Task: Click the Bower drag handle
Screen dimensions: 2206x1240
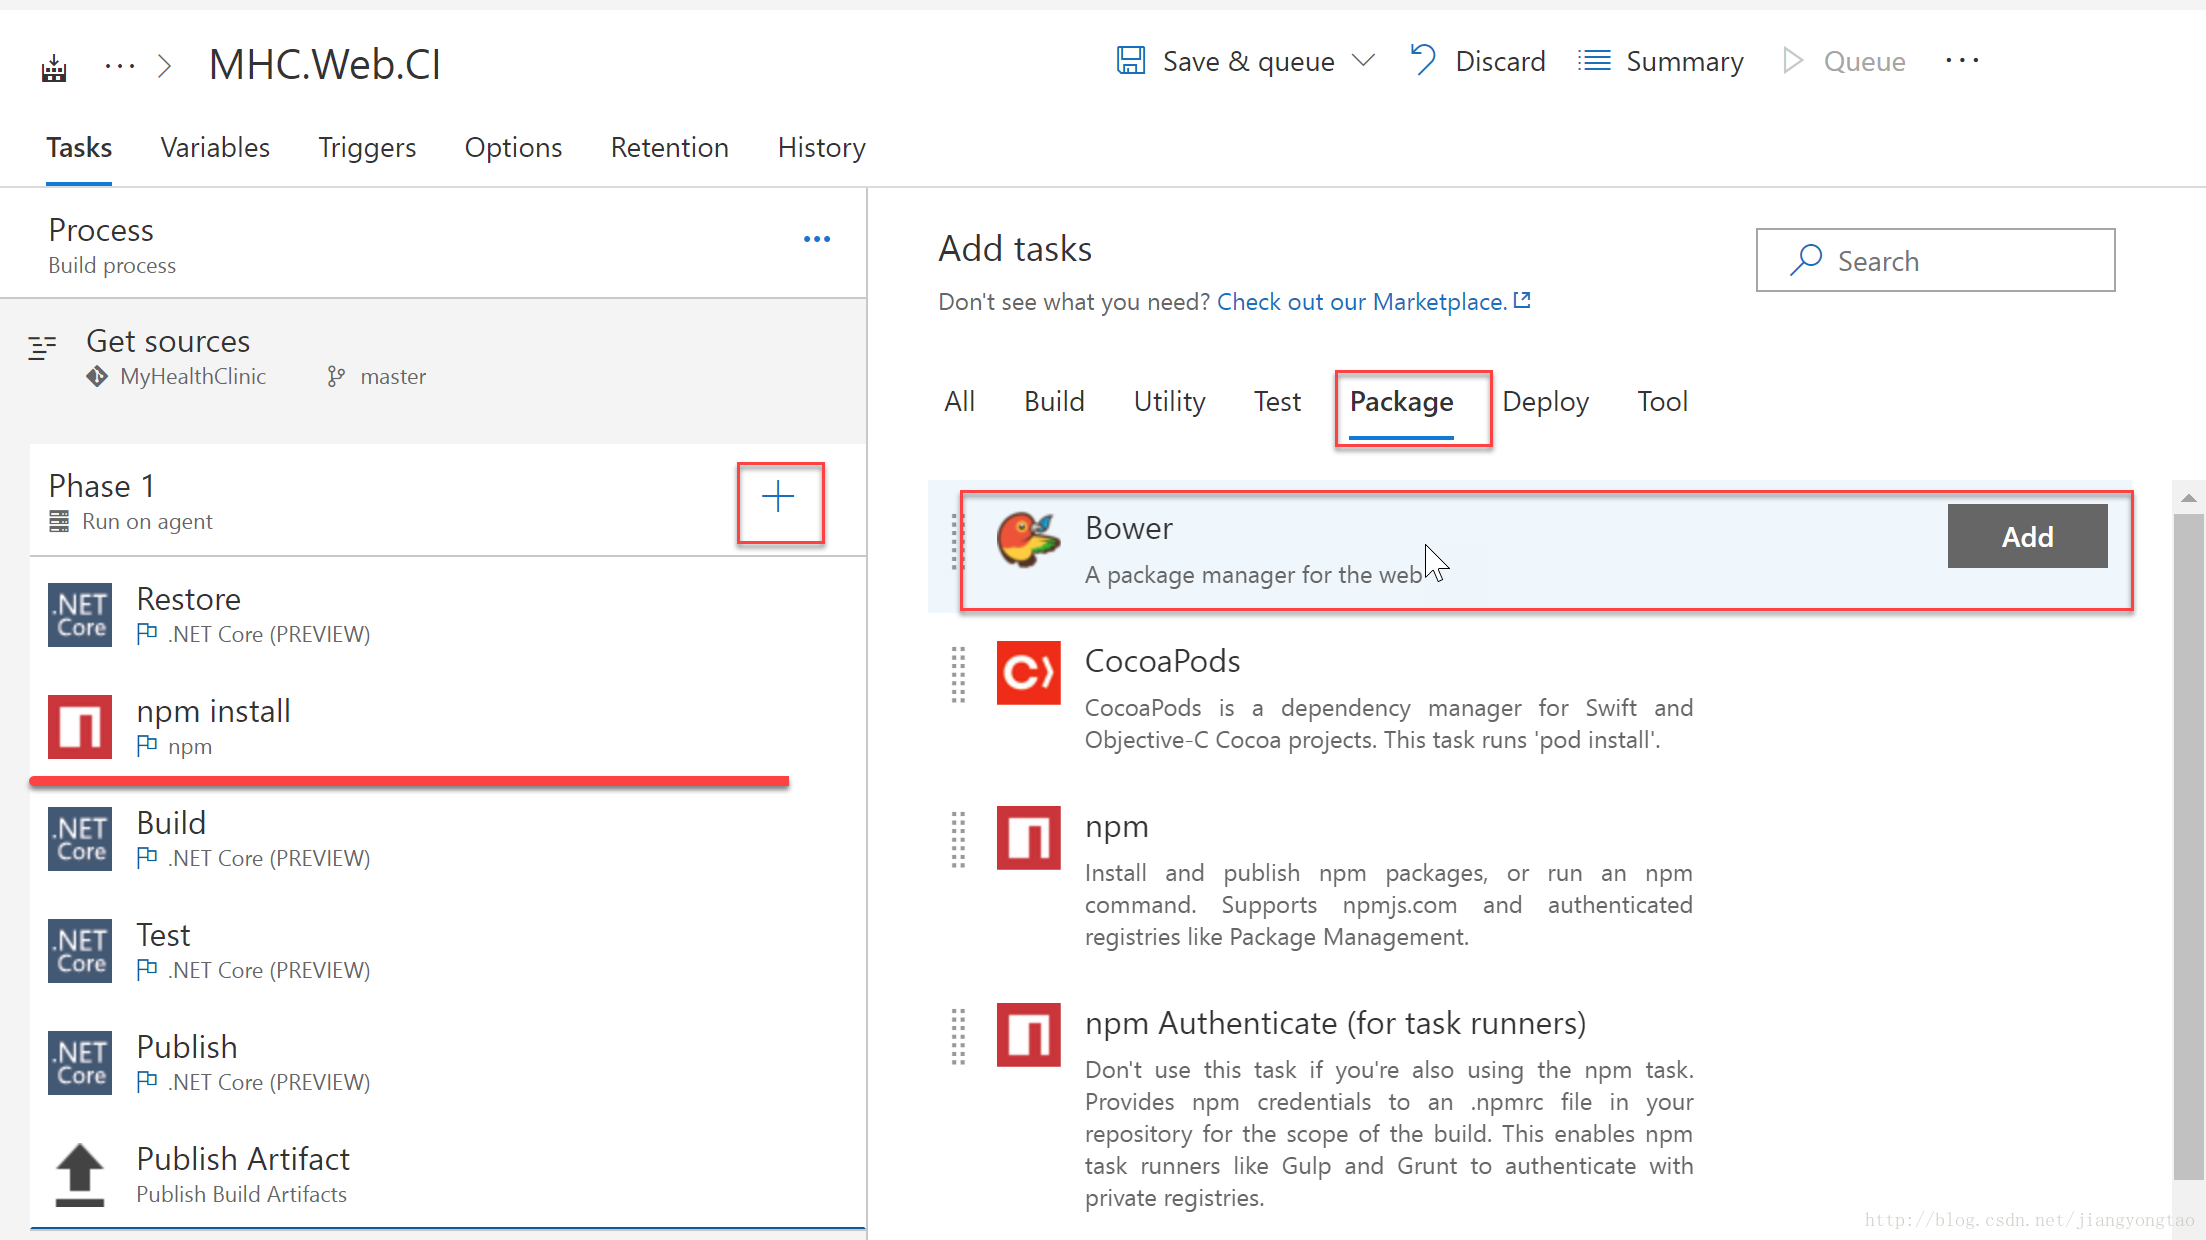Action: 957,543
